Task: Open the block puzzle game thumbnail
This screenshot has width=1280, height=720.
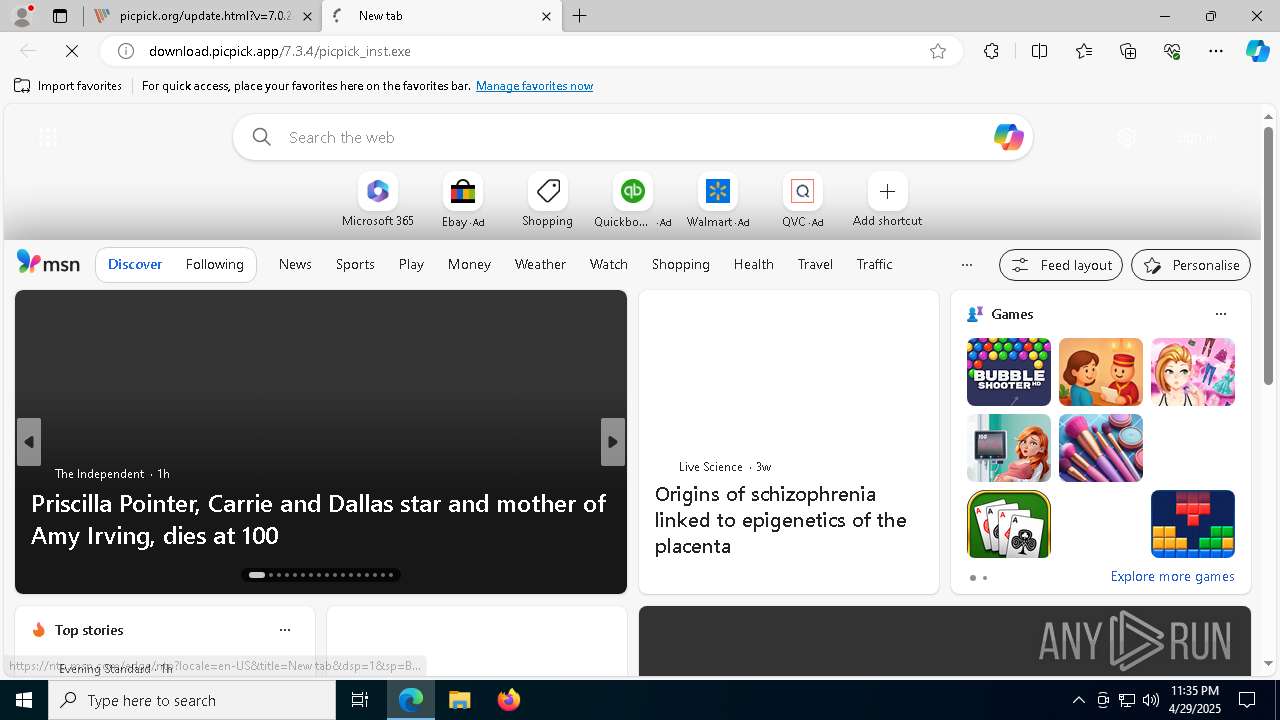Action: tap(1192, 524)
